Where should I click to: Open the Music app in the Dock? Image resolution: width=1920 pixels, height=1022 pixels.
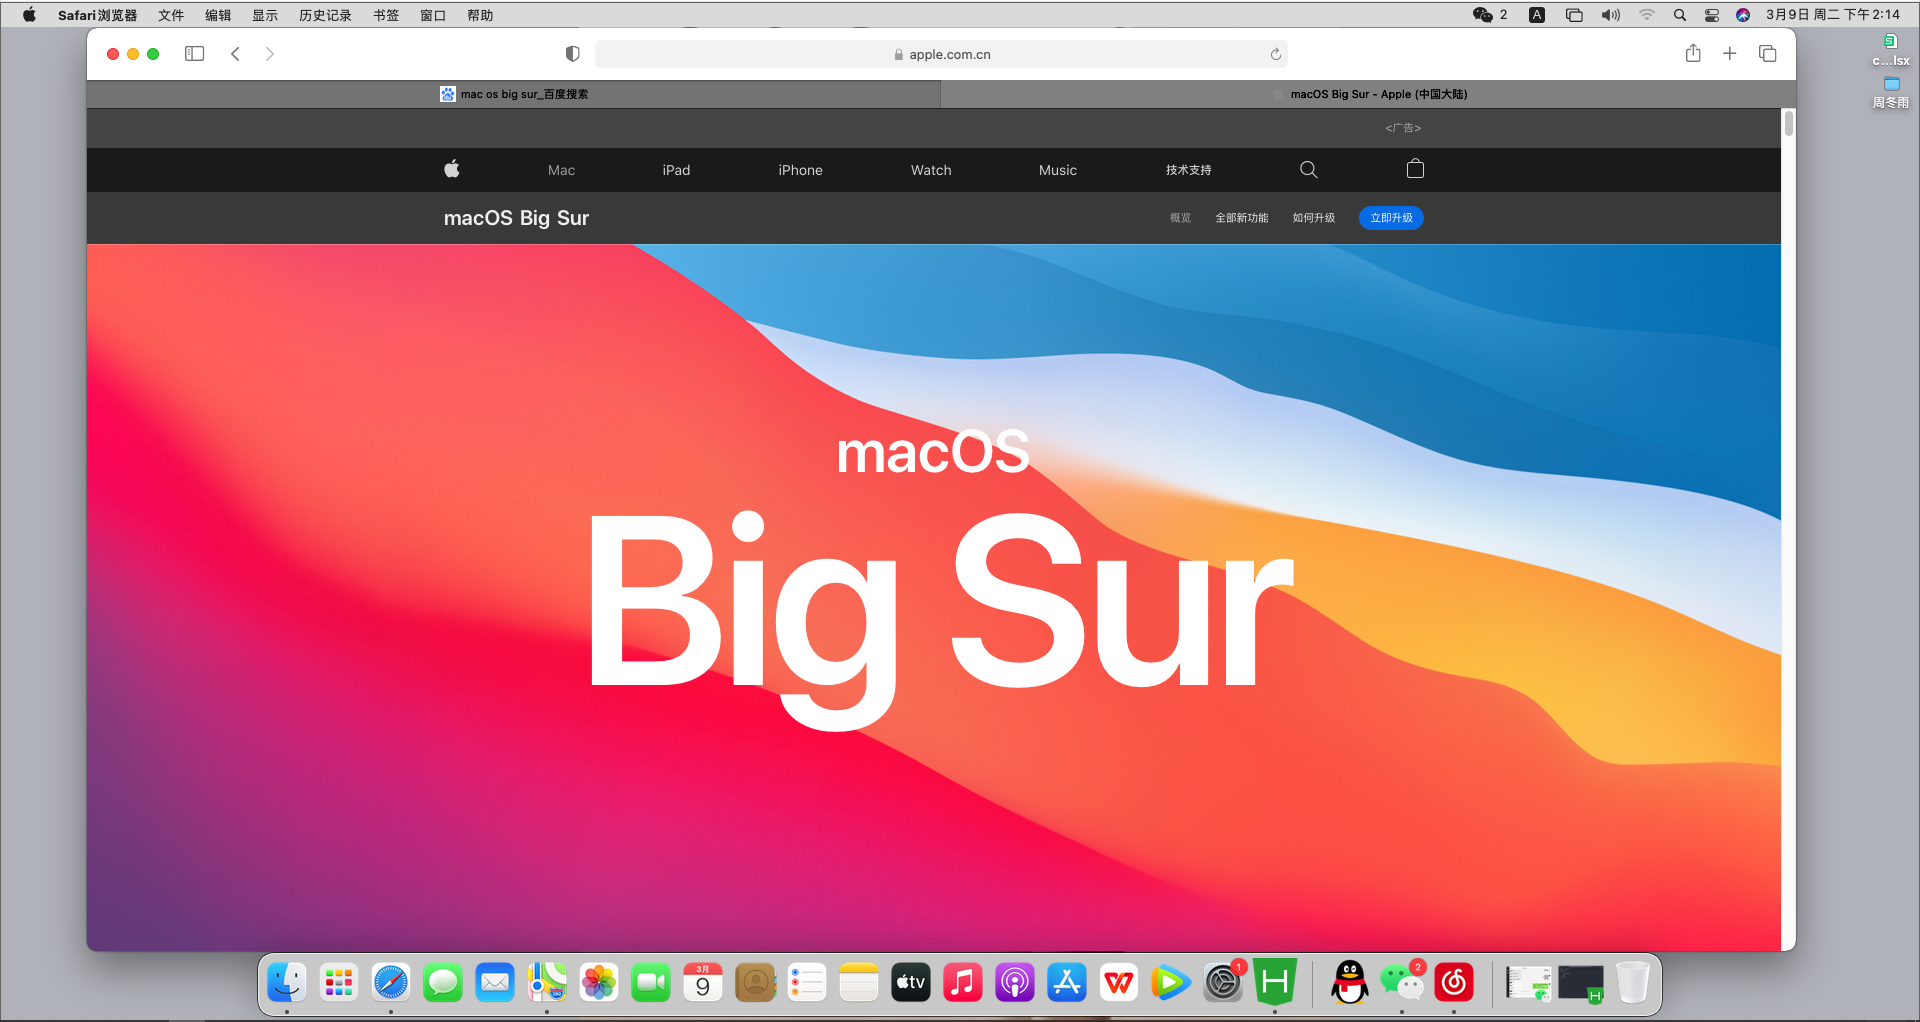click(x=963, y=983)
